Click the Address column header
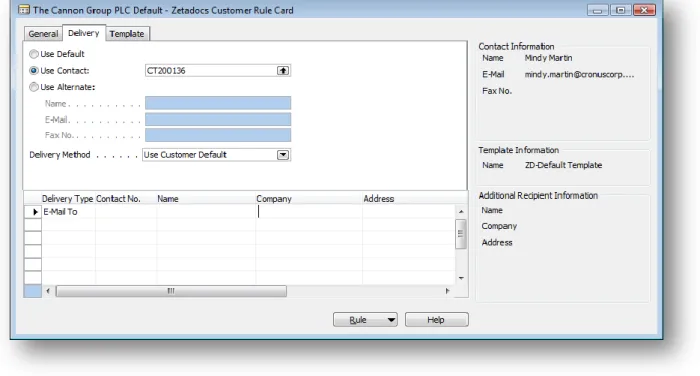This screenshot has height=376, width=700. pyautogui.click(x=379, y=199)
